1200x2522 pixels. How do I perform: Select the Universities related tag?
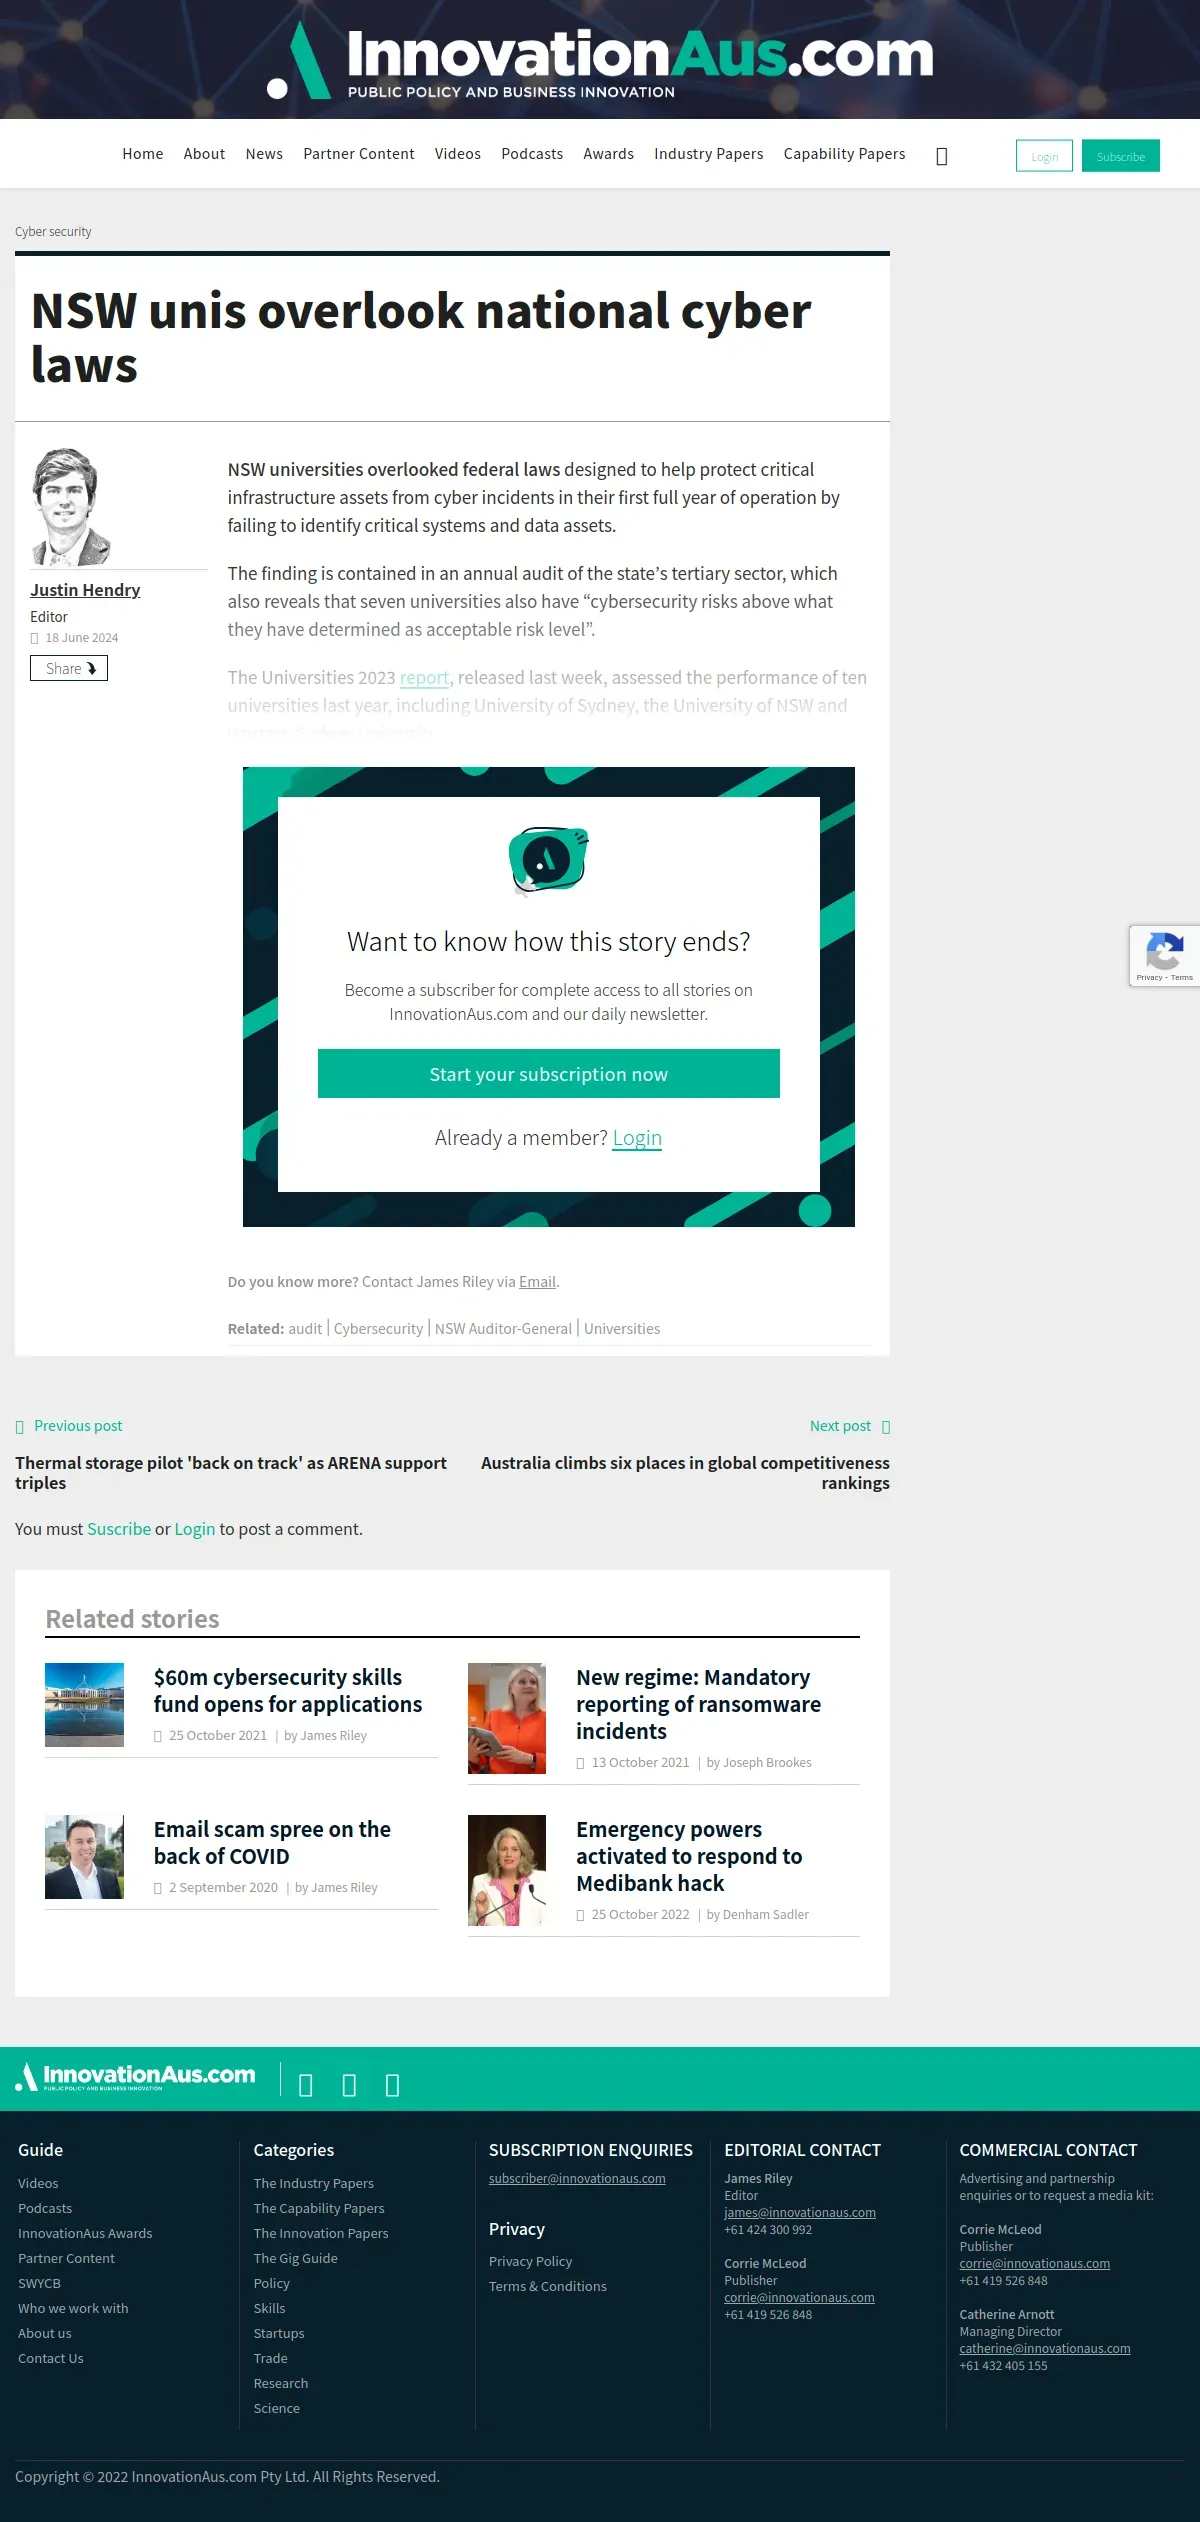[622, 1329]
